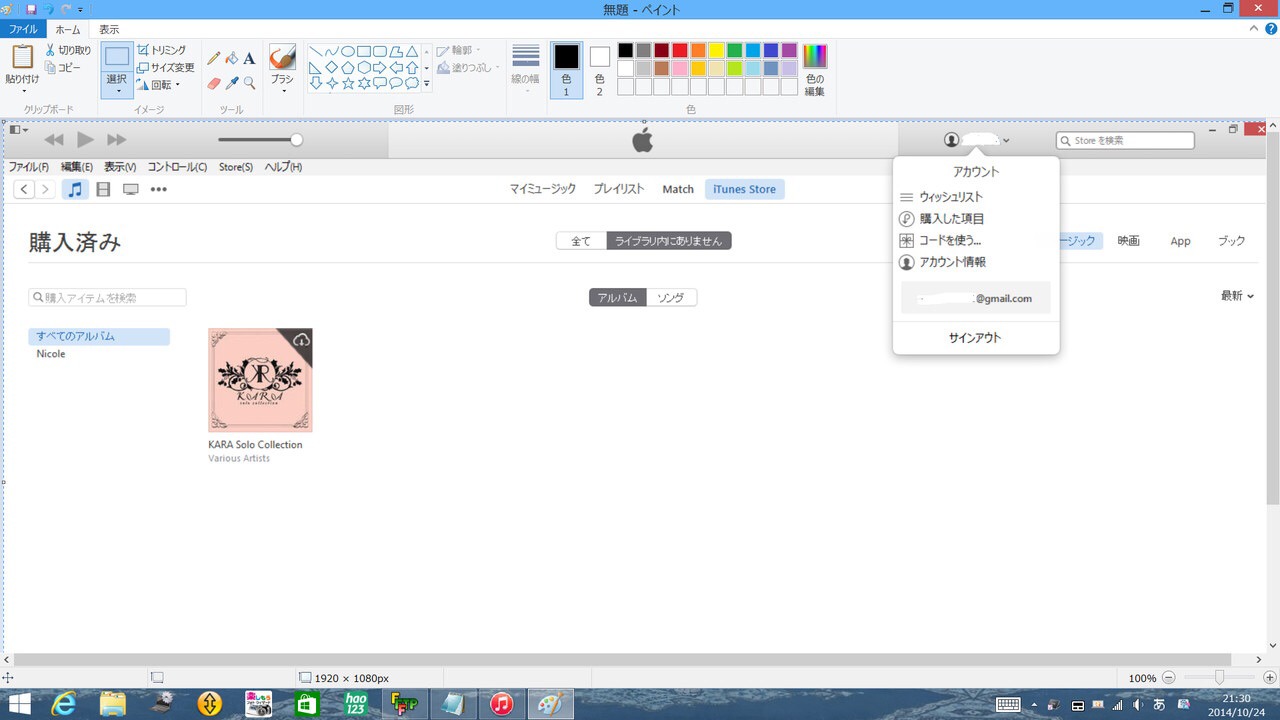Switch to the TV shows library icon
Image resolution: width=1280 pixels, height=720 pixels.
click(131, 189)
